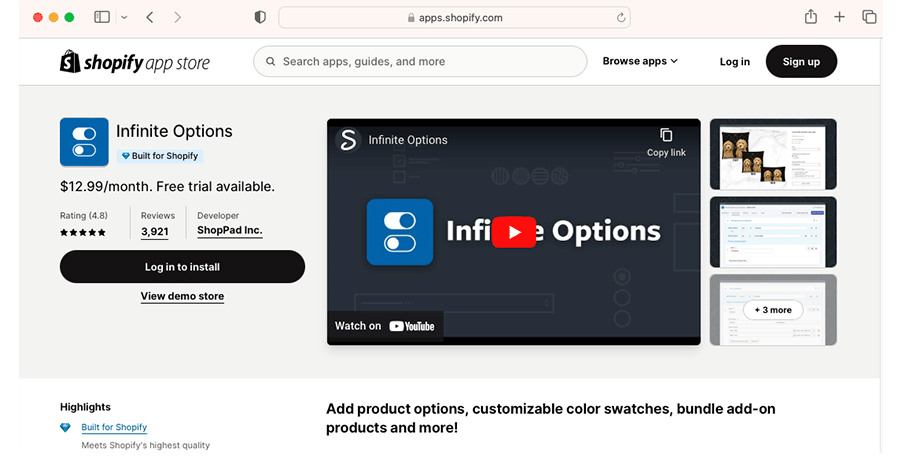Viewport: 900px width, 470px height.
Task: Click the Built for Shopify badge
Action: (160, 156)
